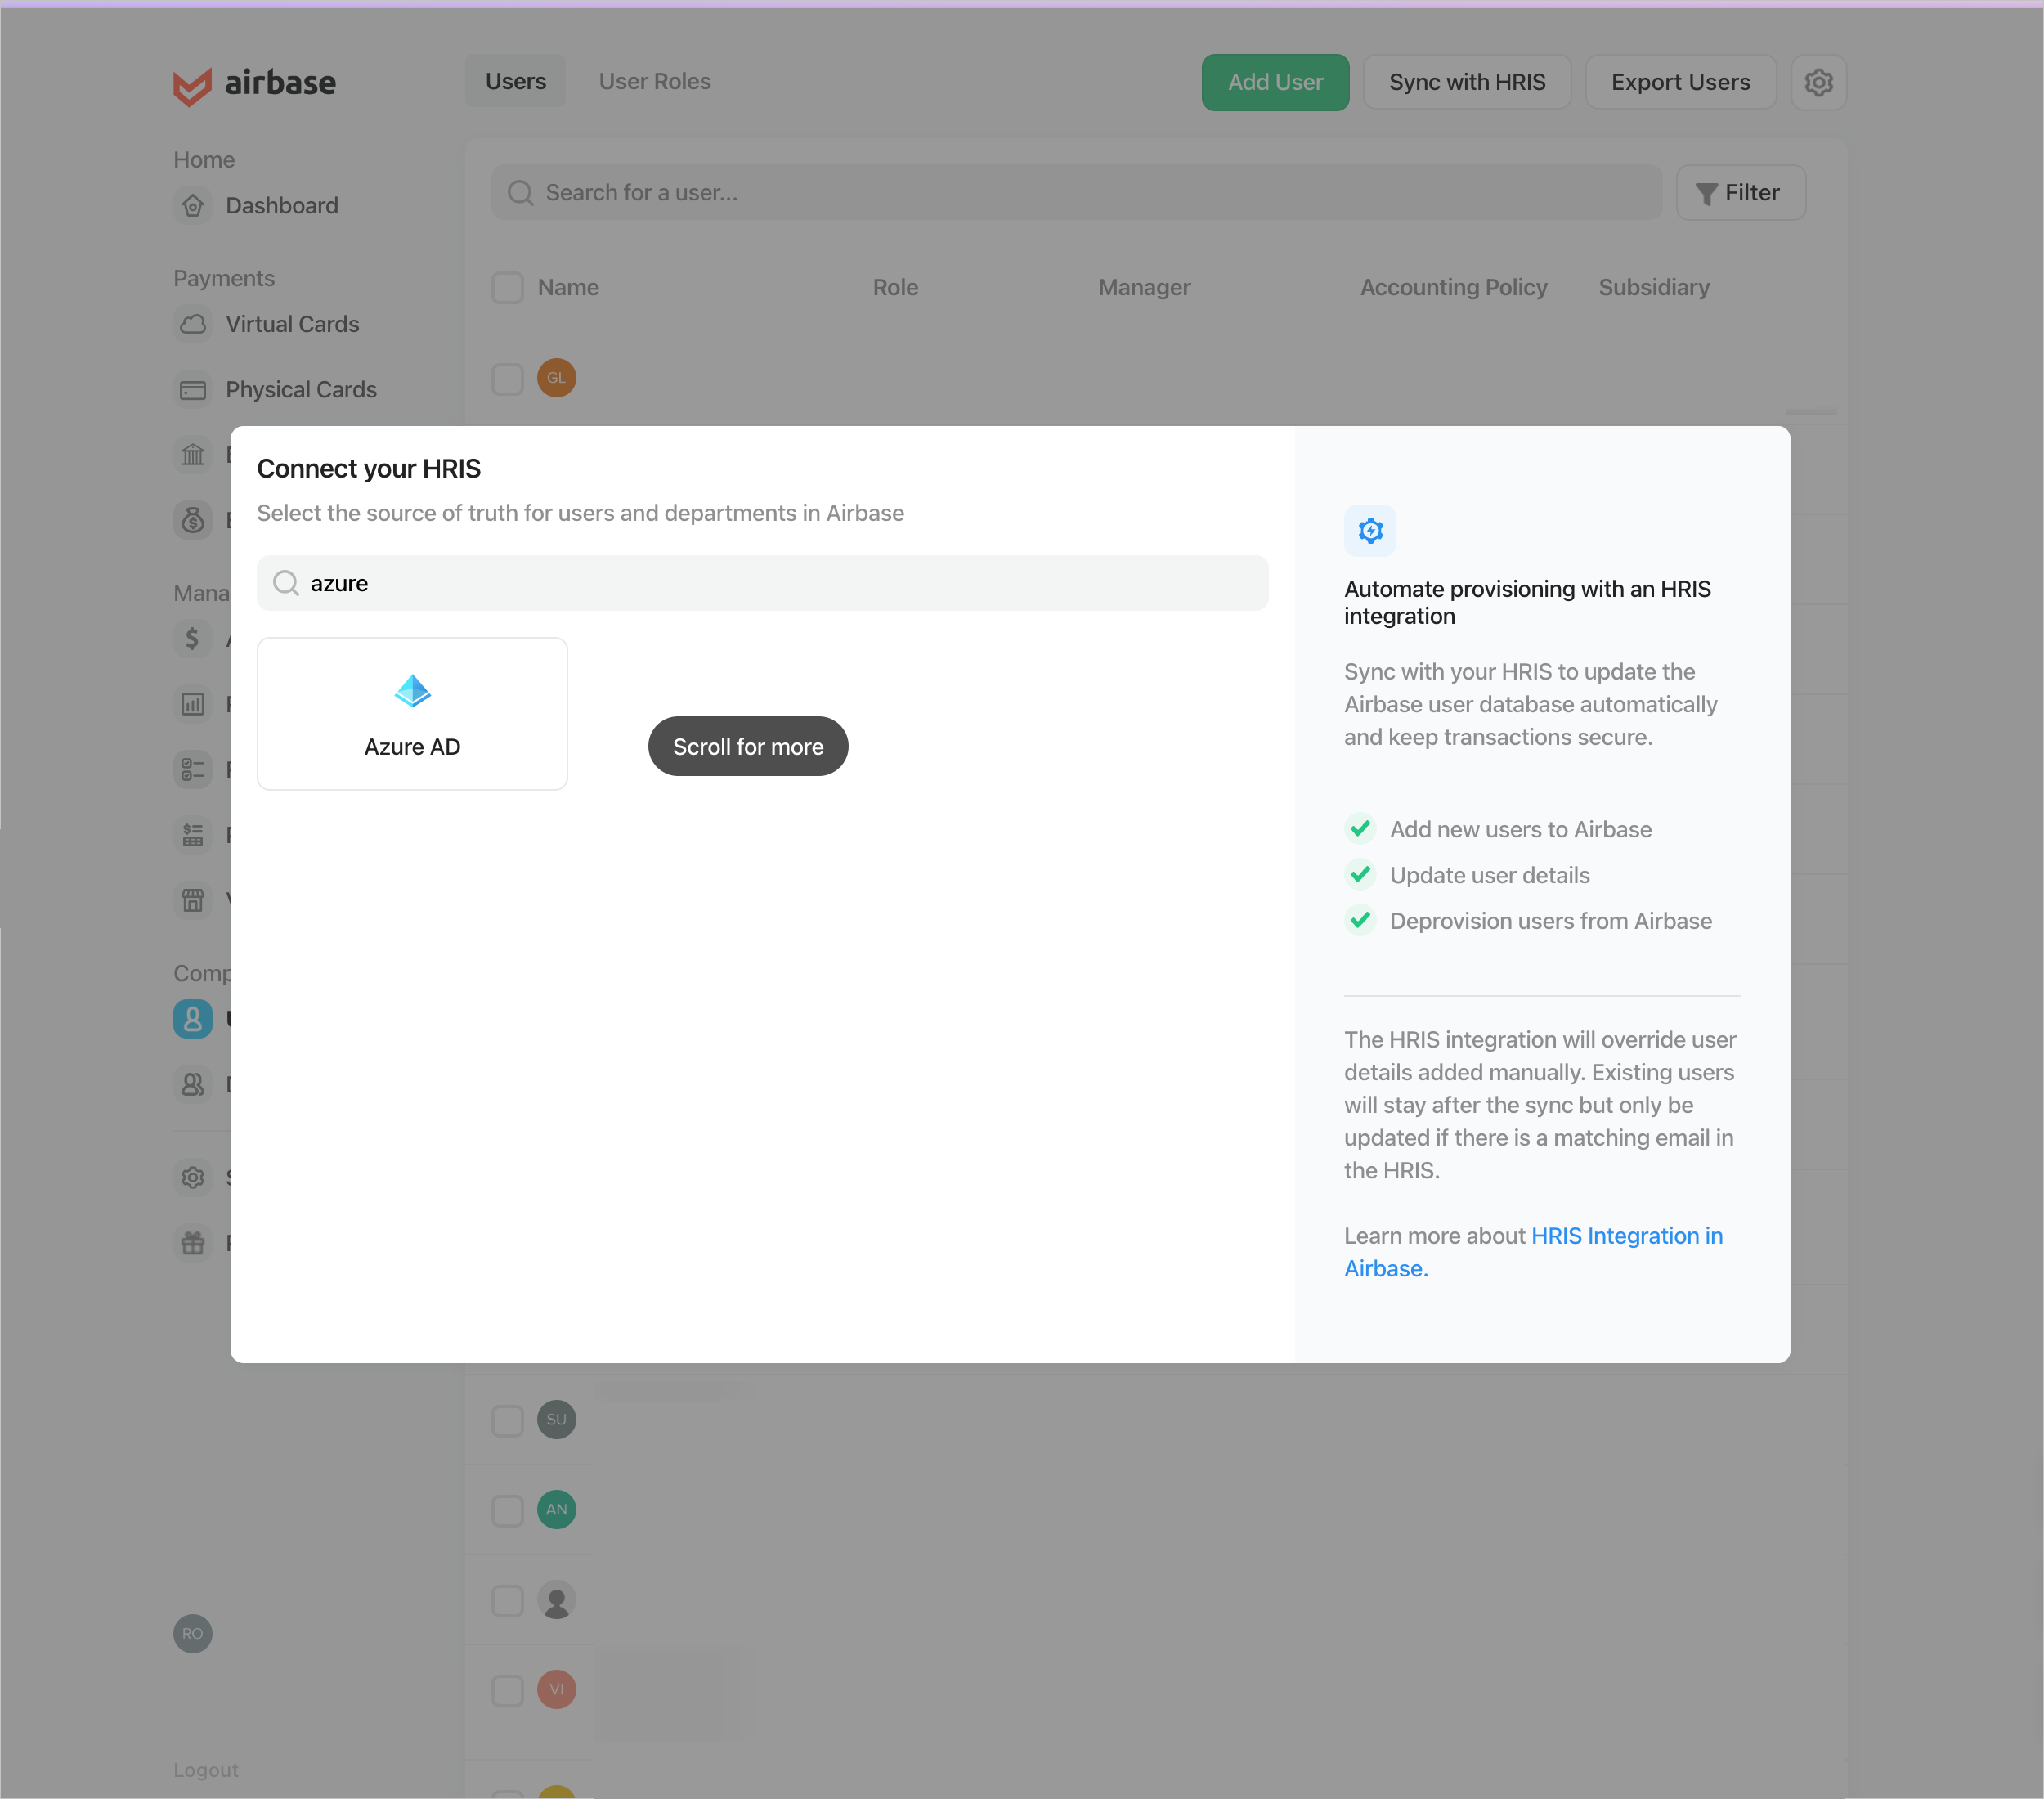Click Scroll for more button
This screenshot has width=2044, height=1799.
click(x=749, y=746)
